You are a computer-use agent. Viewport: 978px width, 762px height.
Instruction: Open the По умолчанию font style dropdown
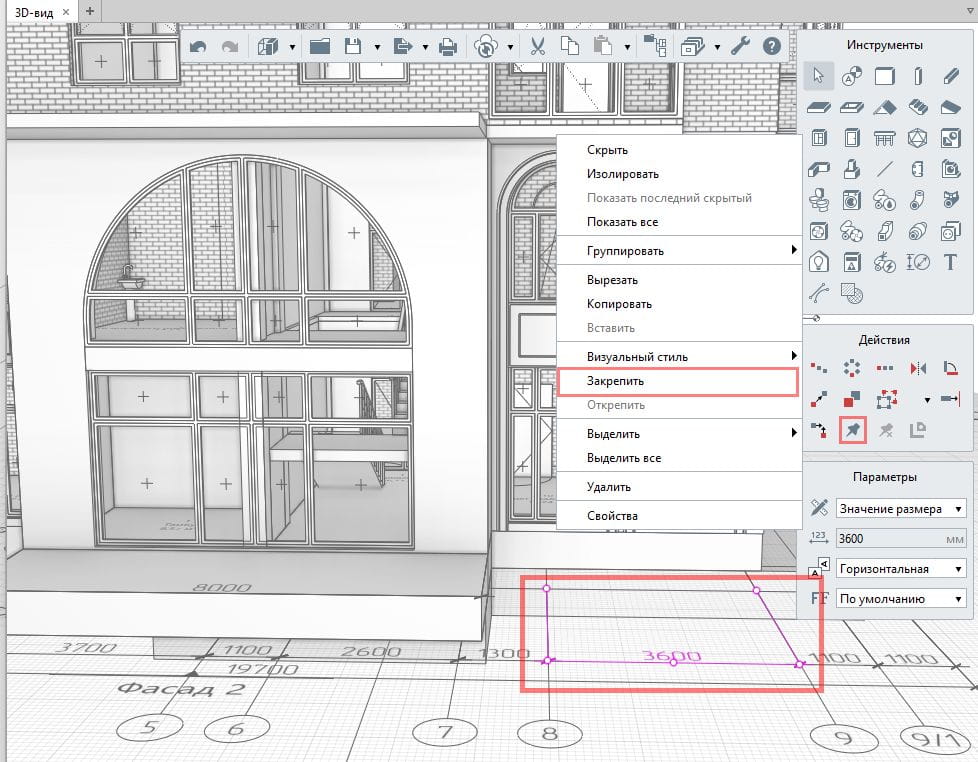(x=901, y=599)
